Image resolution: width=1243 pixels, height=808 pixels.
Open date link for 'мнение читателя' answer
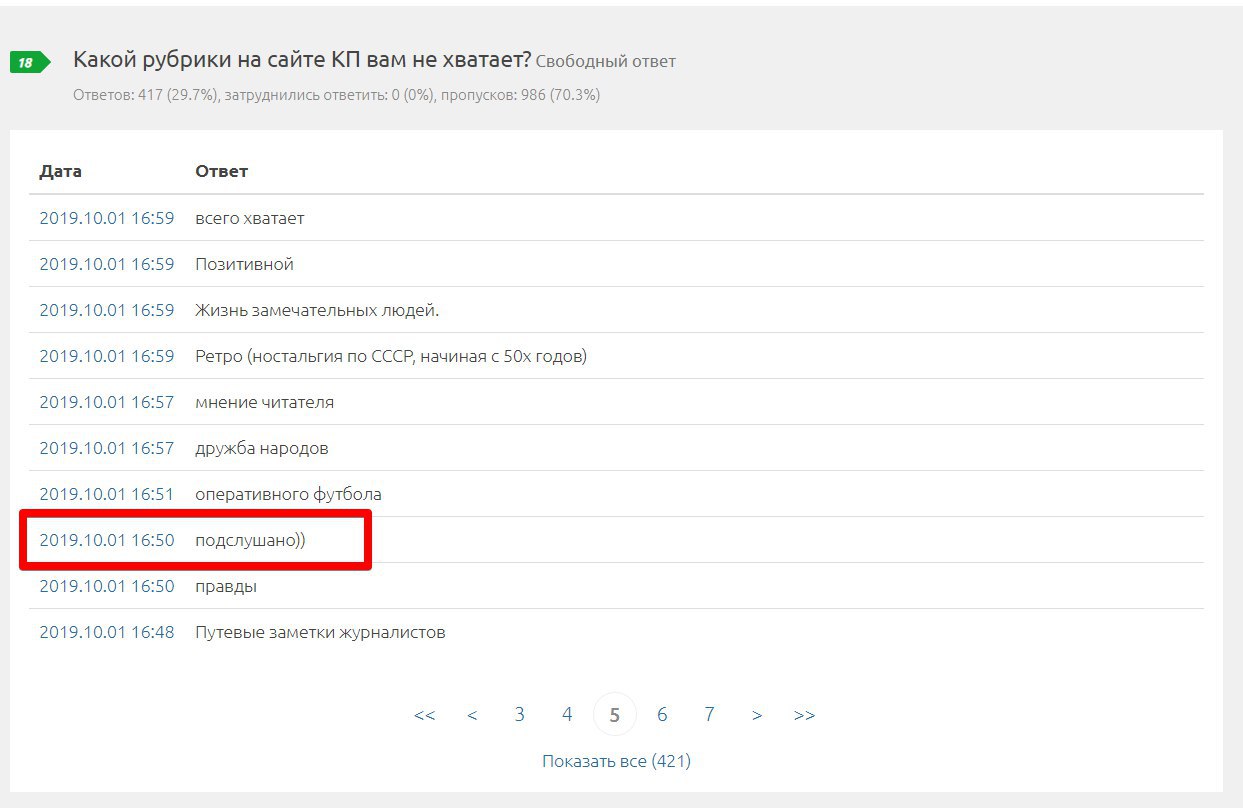[107, 402]
